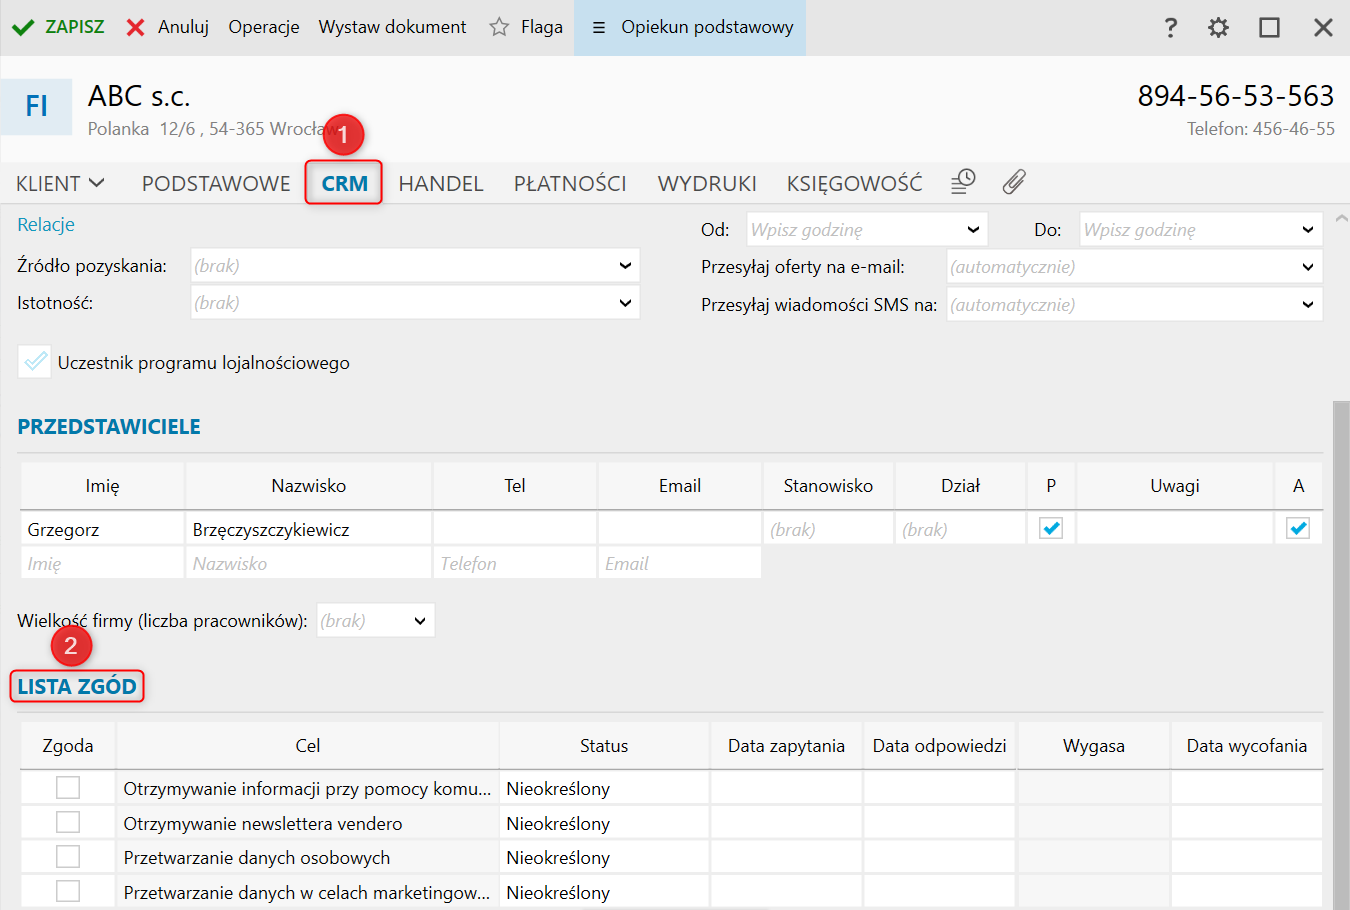This screenshot has width=1350, height=910.
Task: Click Status cell for Przetwarzanie danych osobowych
Action: tap(604, 858)
